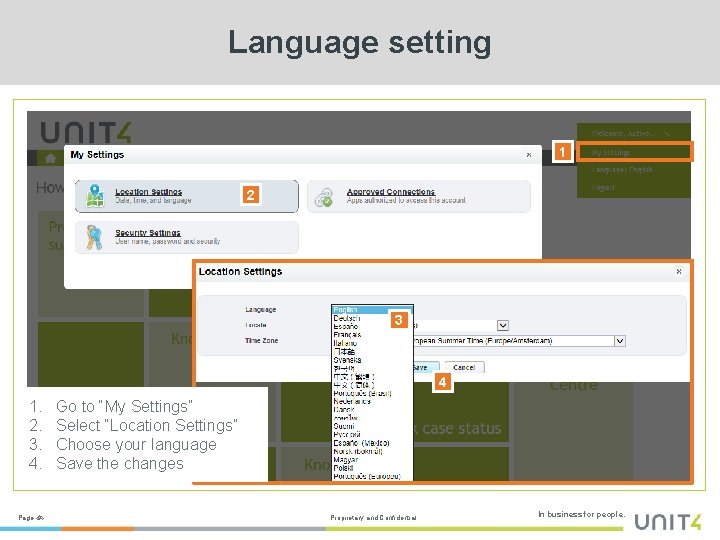The width and height of the screenshot is (720, 540).
Task: Open the Approved Connections link
Action: point(391,191)
